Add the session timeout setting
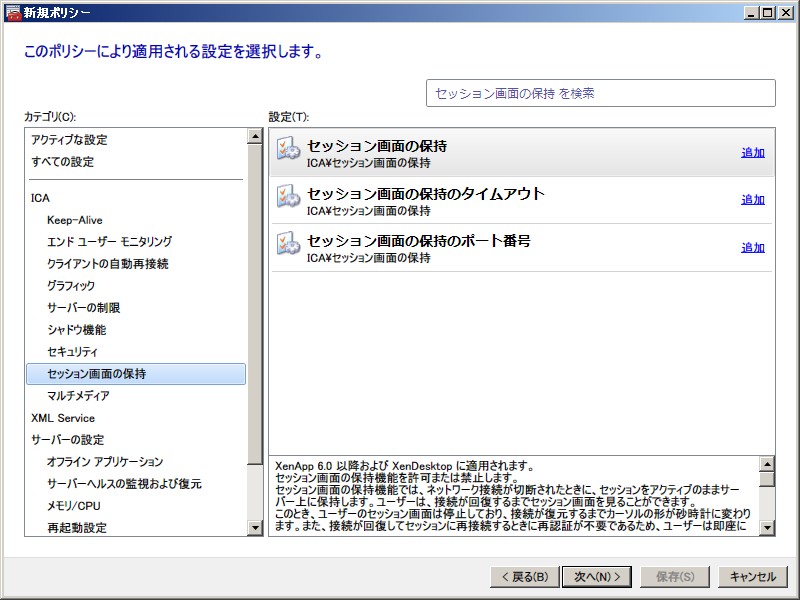 click(752, 200)
